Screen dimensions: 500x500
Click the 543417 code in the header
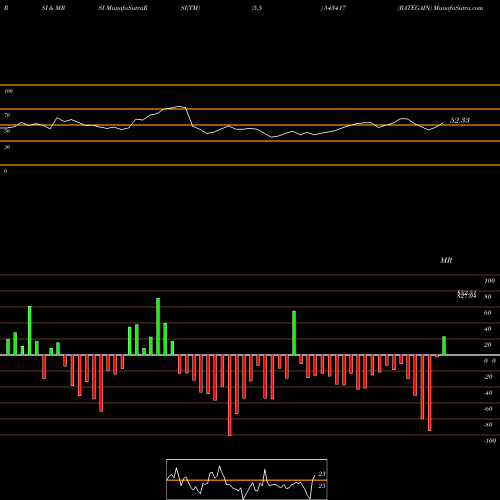click(334, 8)
